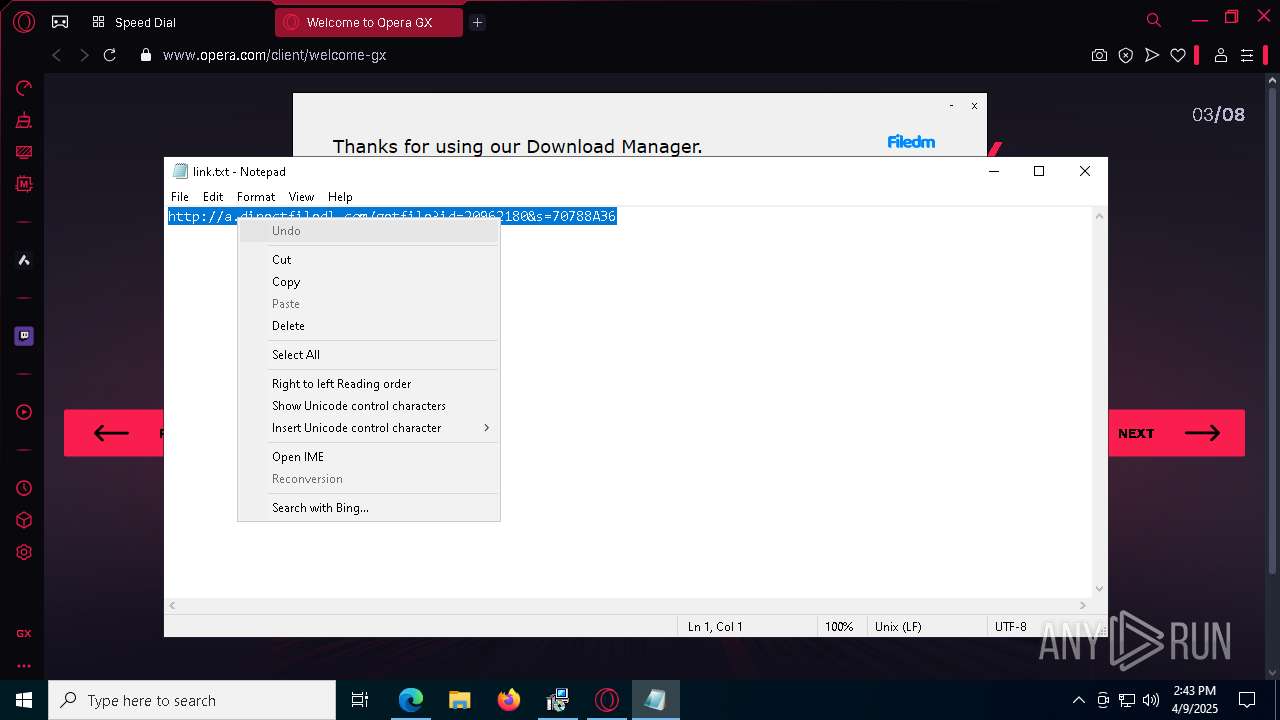
Task: Add page to bookmarks heart icon
Action: 1178,55
